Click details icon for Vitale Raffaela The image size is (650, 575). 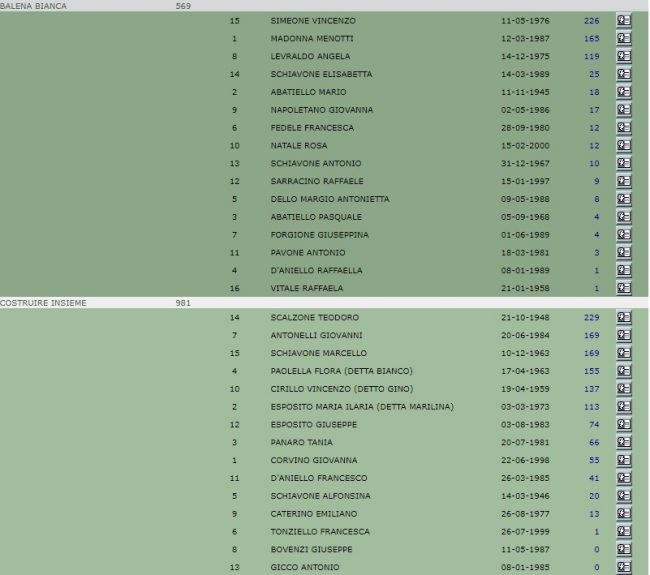coord(624,288)
